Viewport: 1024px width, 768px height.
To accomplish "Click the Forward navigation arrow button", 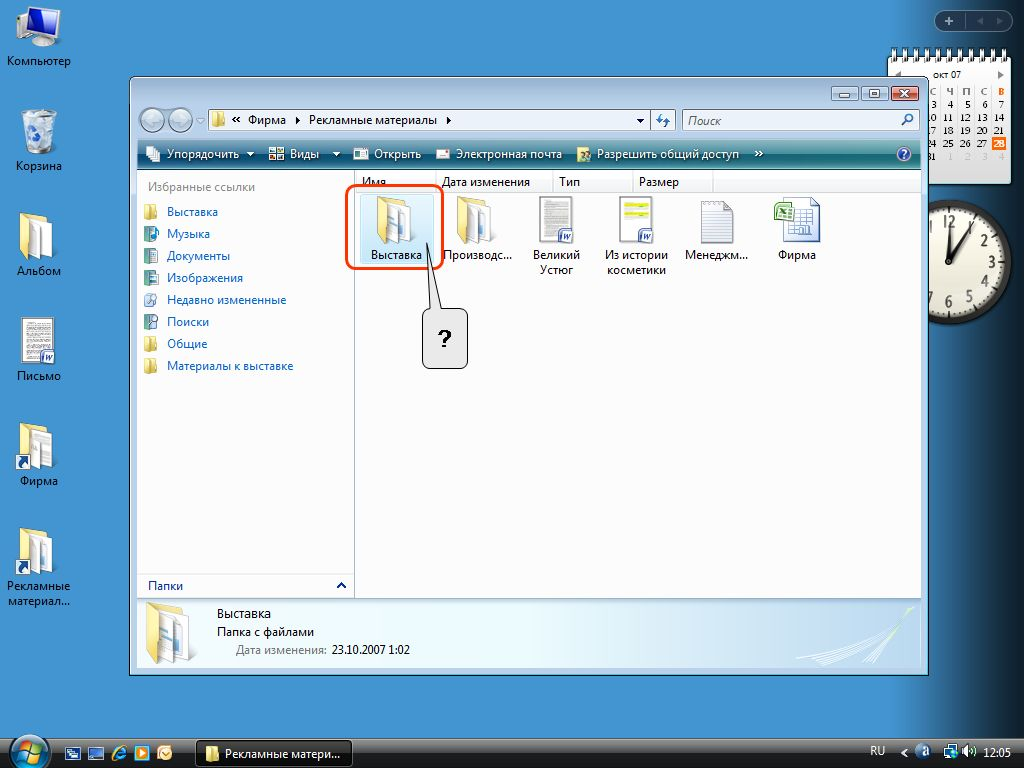I will (x=180, y=120).
